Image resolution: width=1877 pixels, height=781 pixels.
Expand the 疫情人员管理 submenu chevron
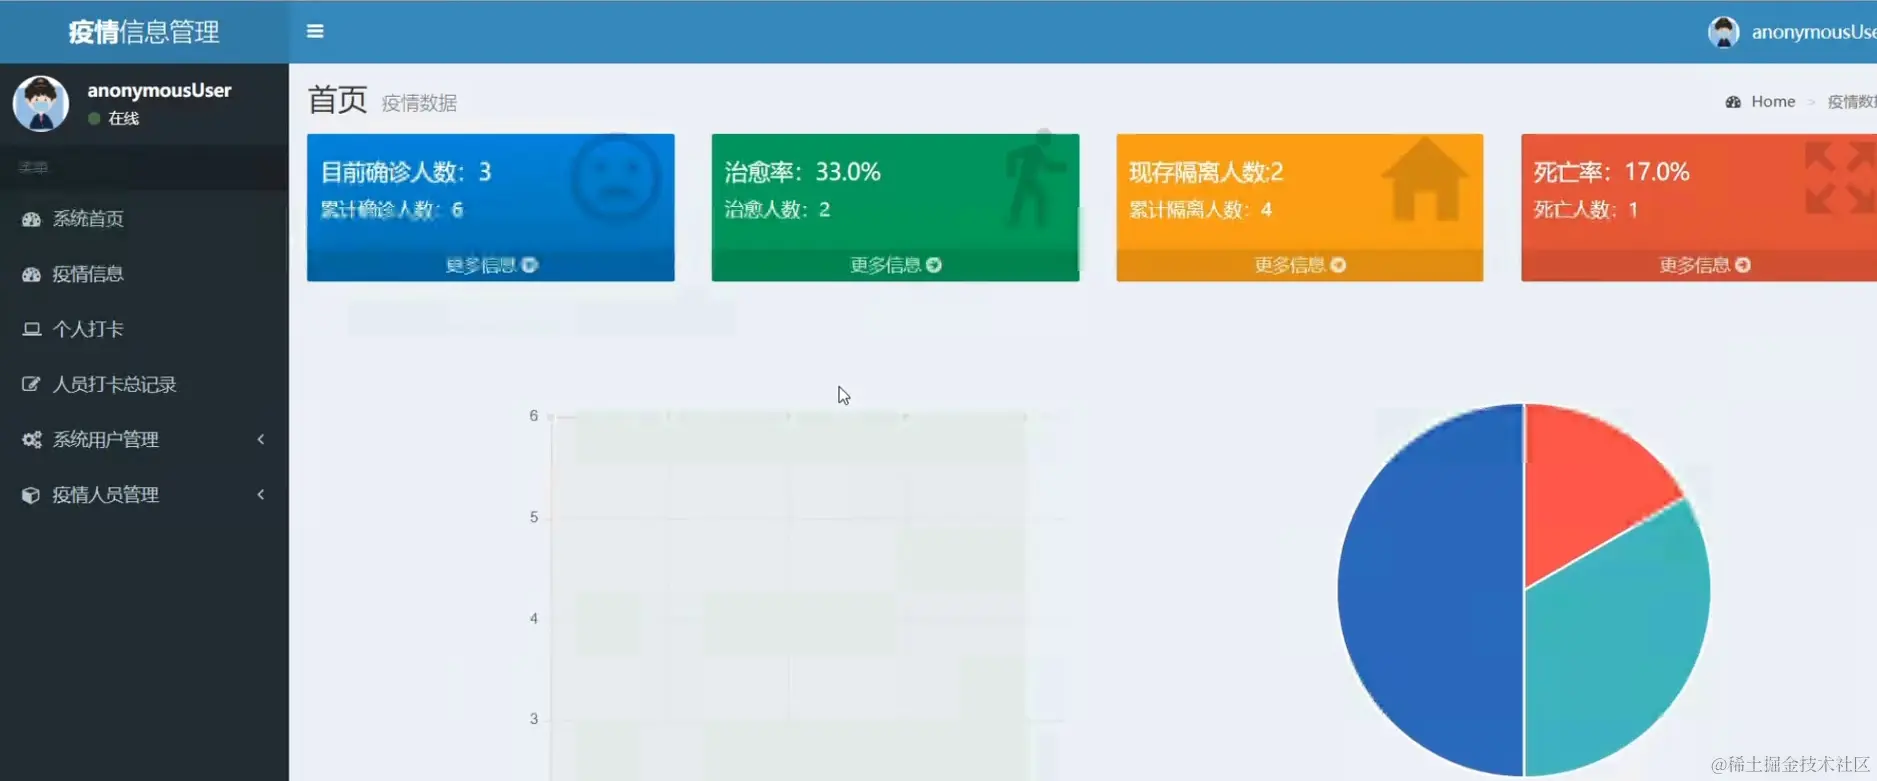click(x=261, y=494)
